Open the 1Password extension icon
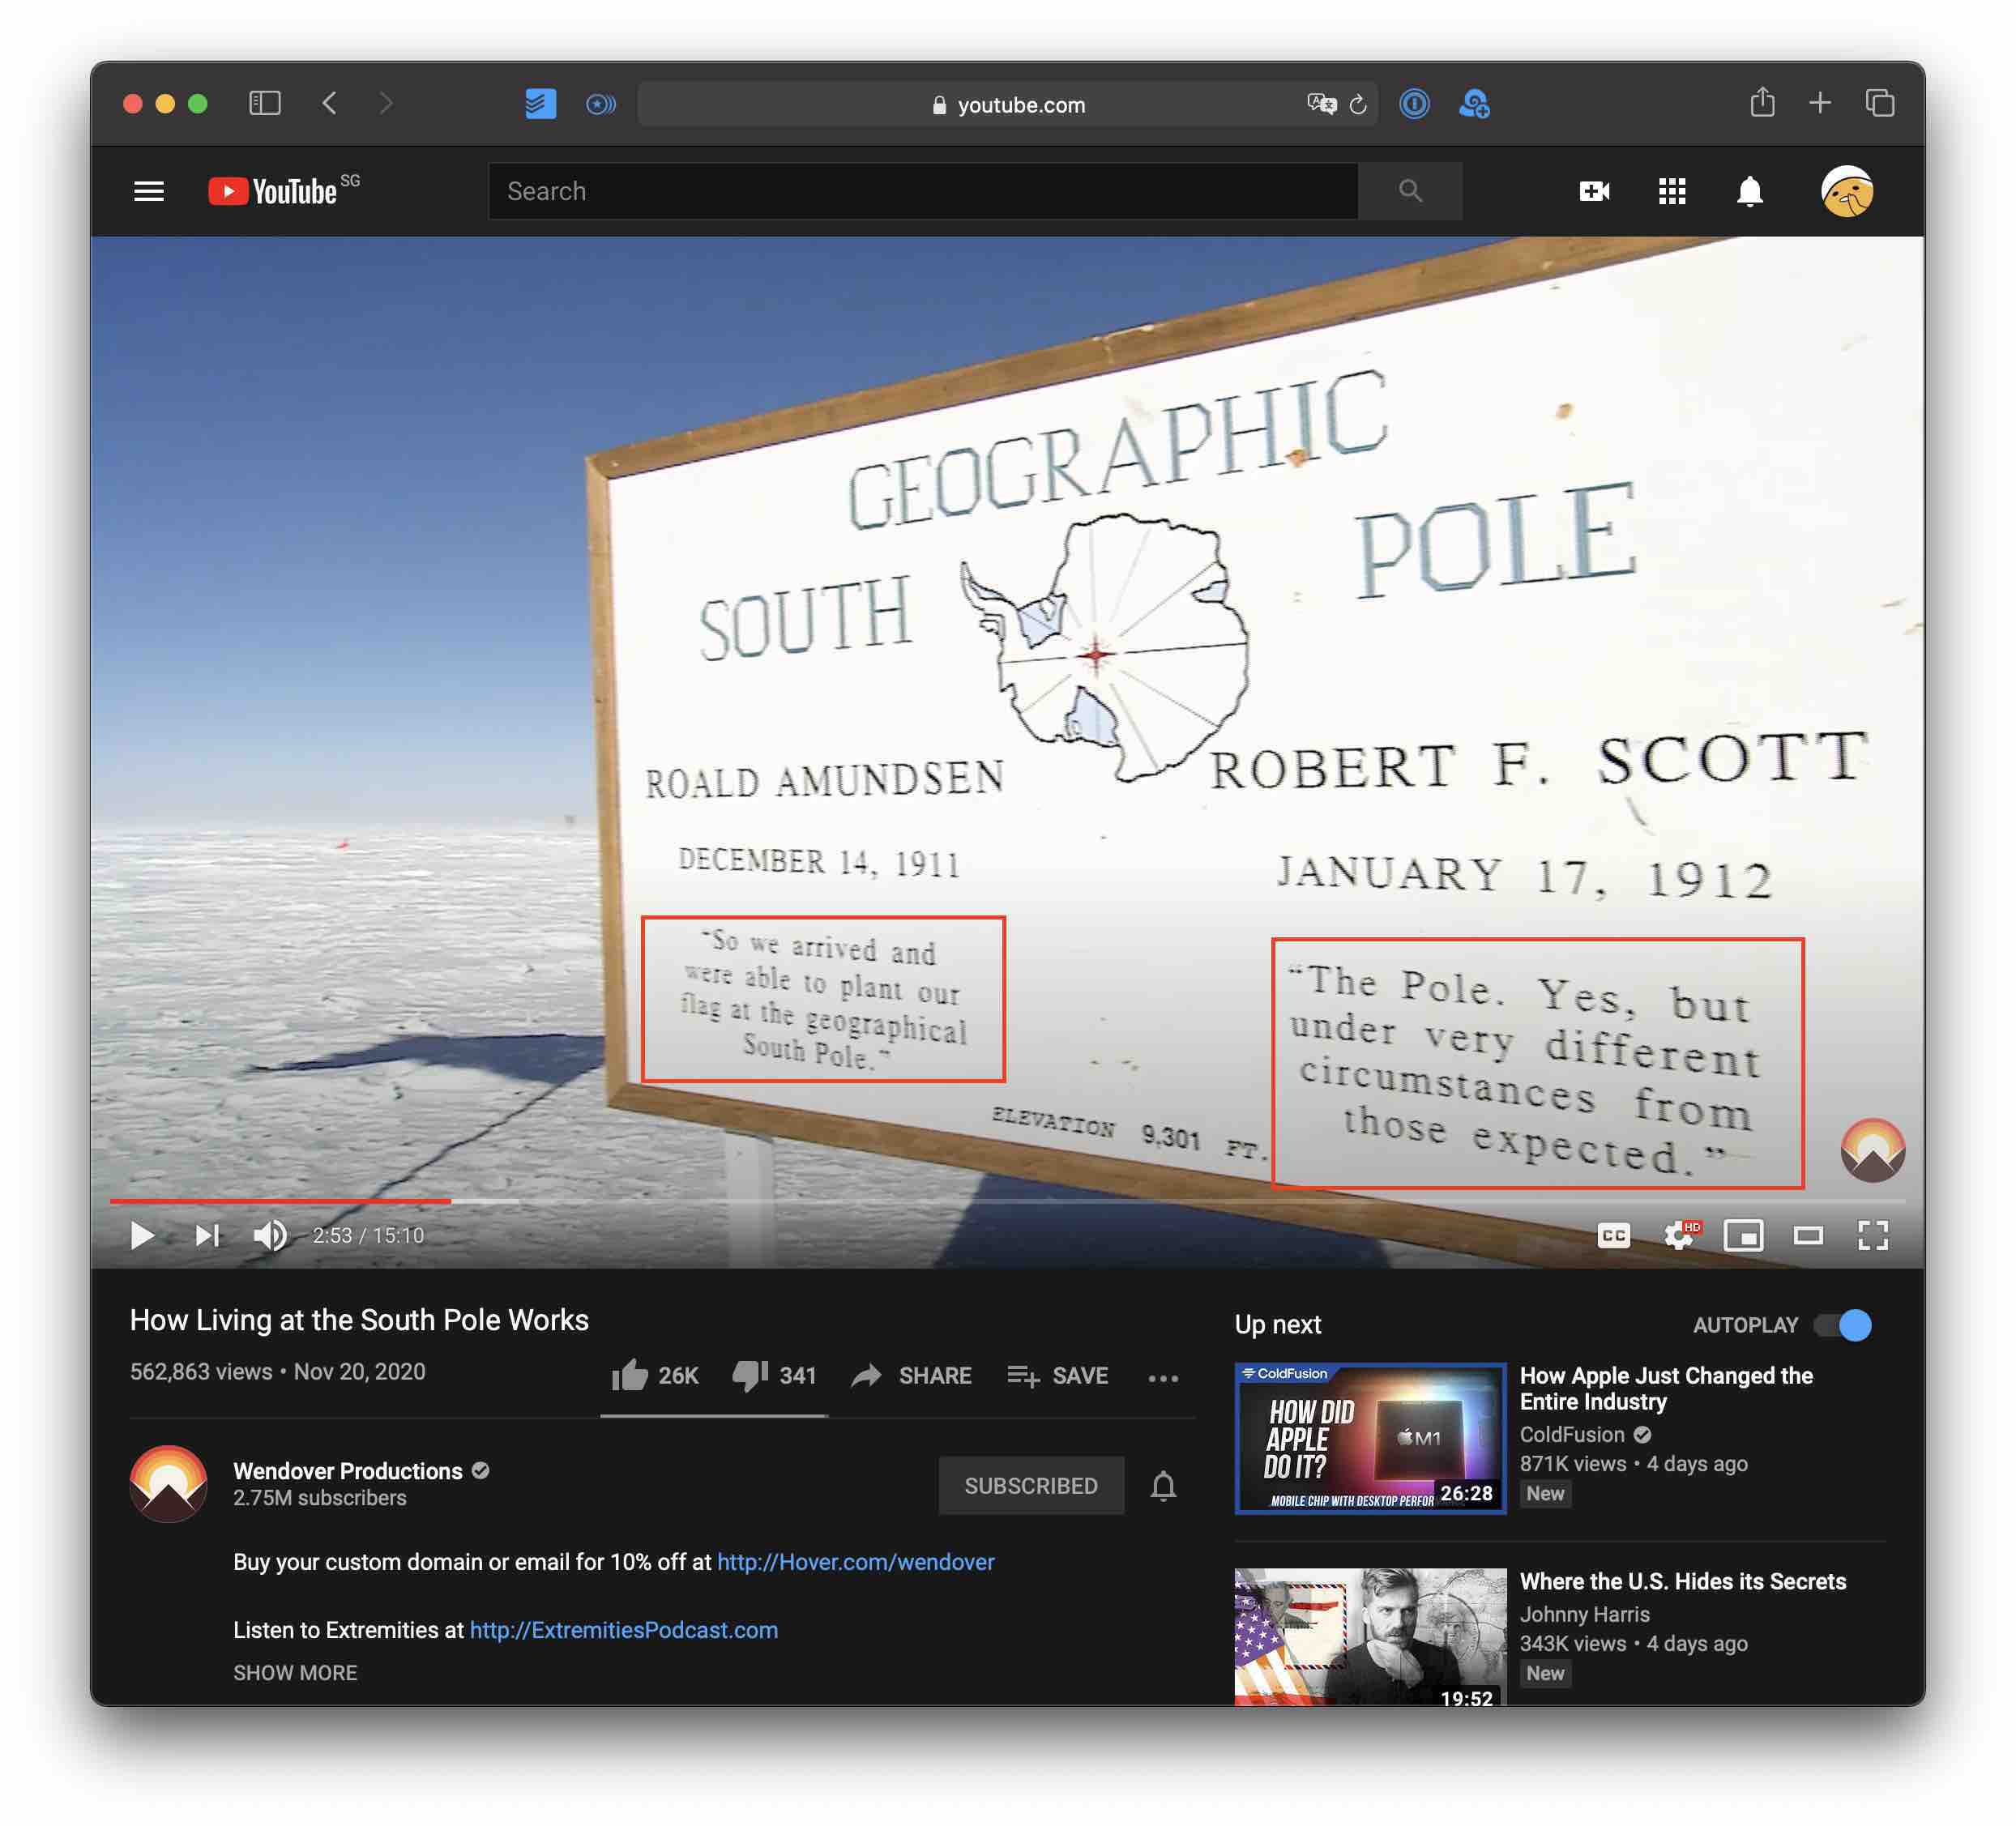 1414,103
